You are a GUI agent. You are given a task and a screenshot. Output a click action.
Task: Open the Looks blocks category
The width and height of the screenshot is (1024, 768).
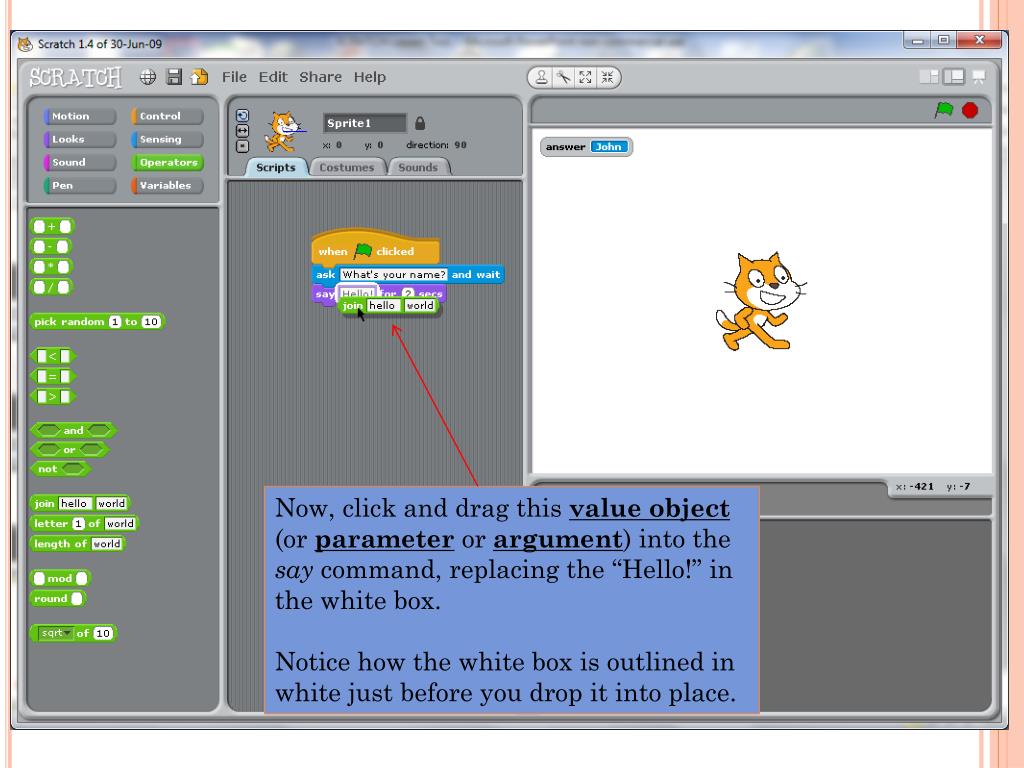80,139
